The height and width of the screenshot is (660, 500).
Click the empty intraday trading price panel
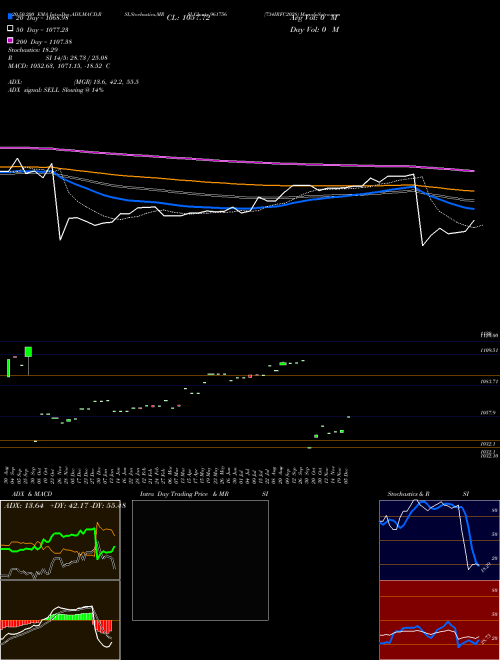coord(200,560)
